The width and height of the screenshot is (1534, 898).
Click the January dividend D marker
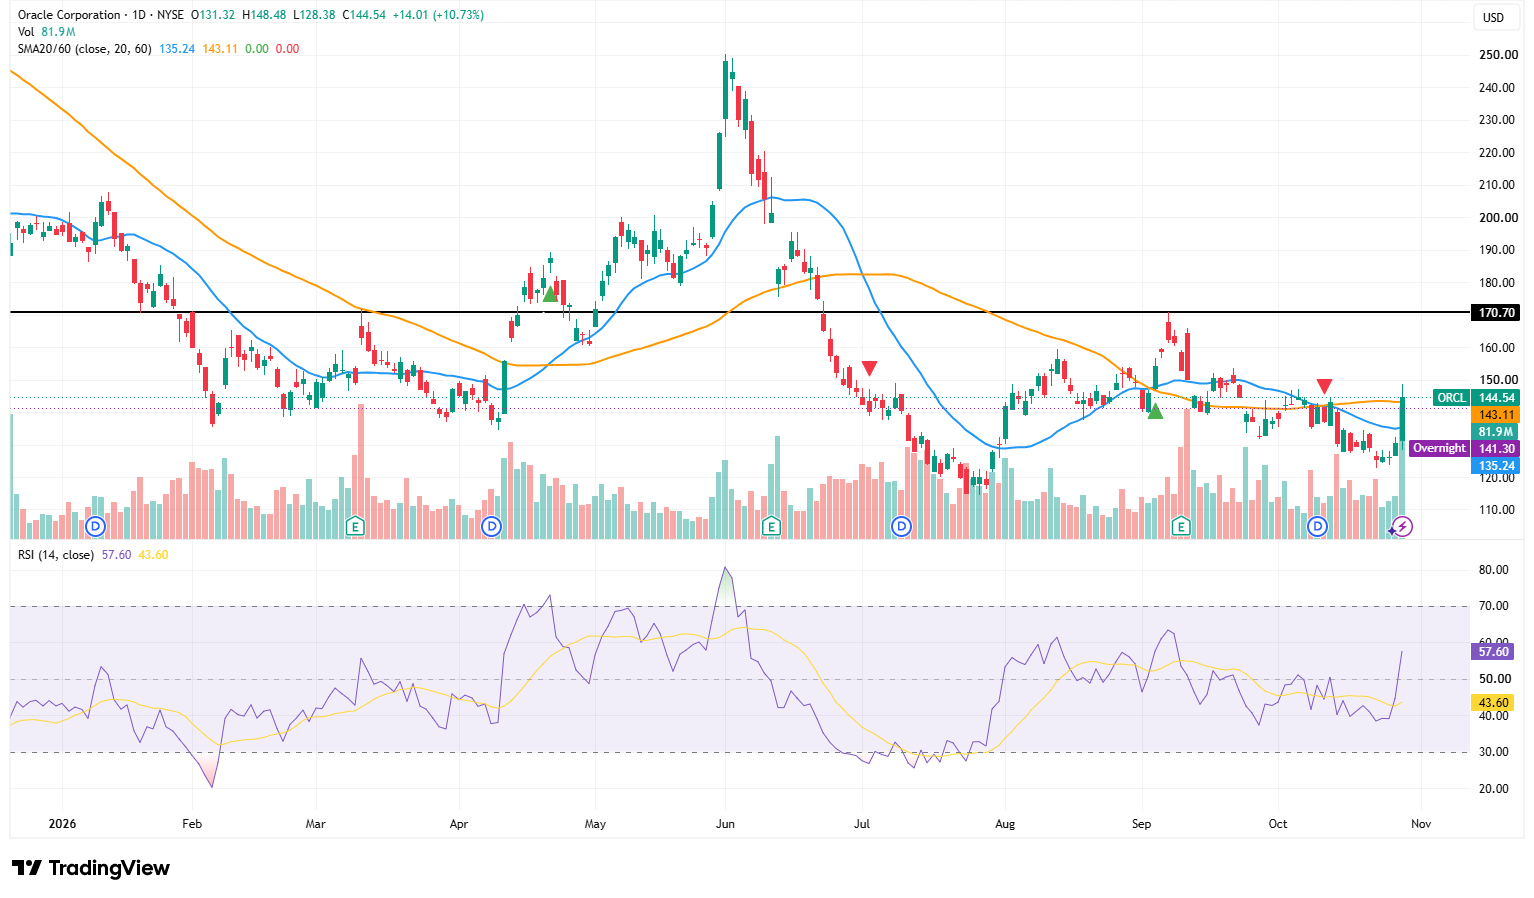point(95,526)
